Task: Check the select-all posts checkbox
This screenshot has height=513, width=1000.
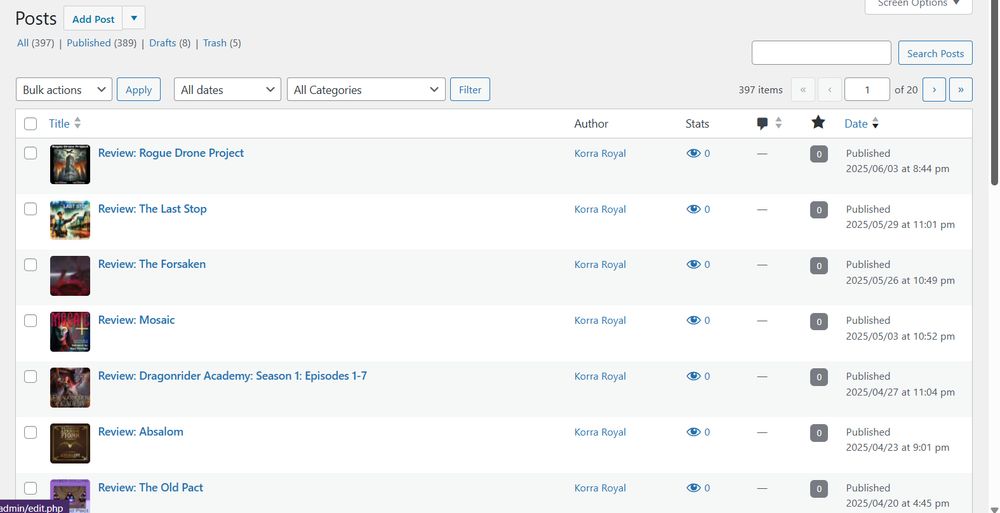Action: click(30, 124)
